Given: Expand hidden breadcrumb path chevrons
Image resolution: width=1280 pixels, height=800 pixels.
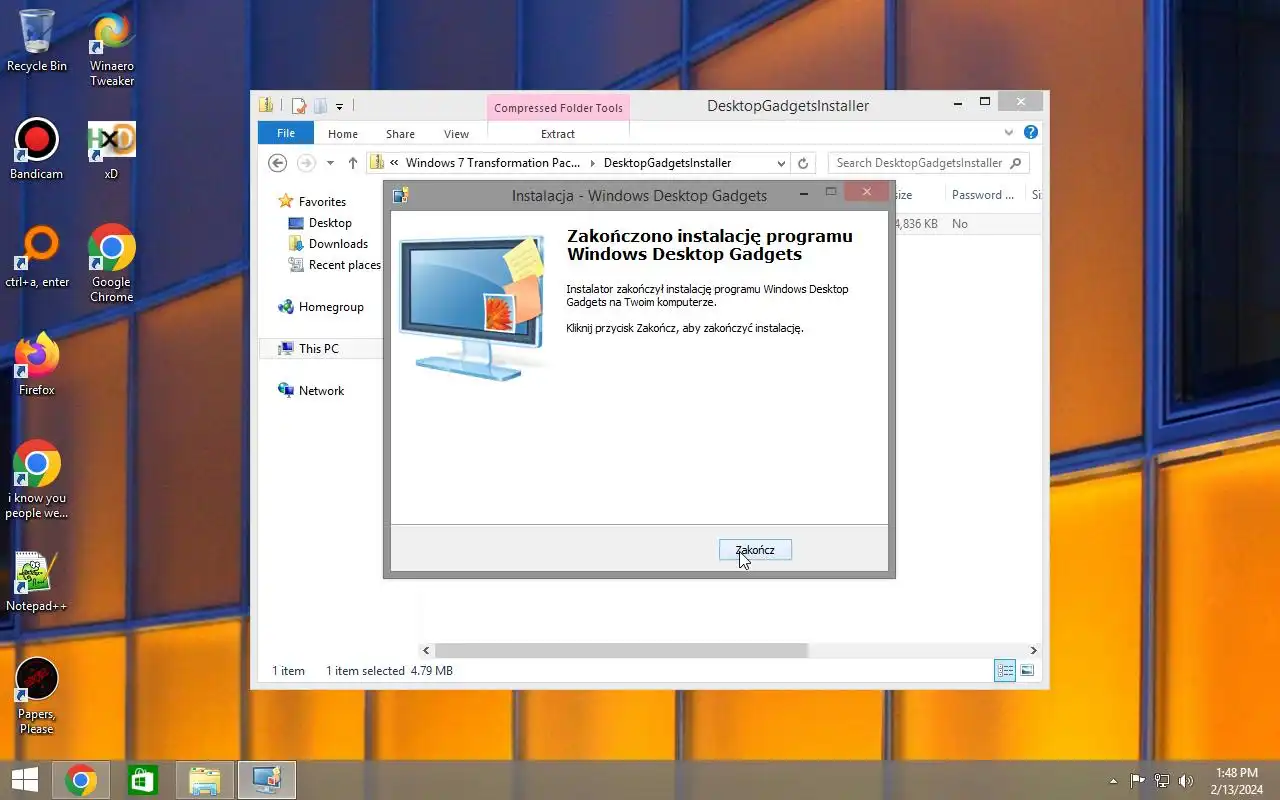Looking at the screenshot, I should (x=395, y=163).
